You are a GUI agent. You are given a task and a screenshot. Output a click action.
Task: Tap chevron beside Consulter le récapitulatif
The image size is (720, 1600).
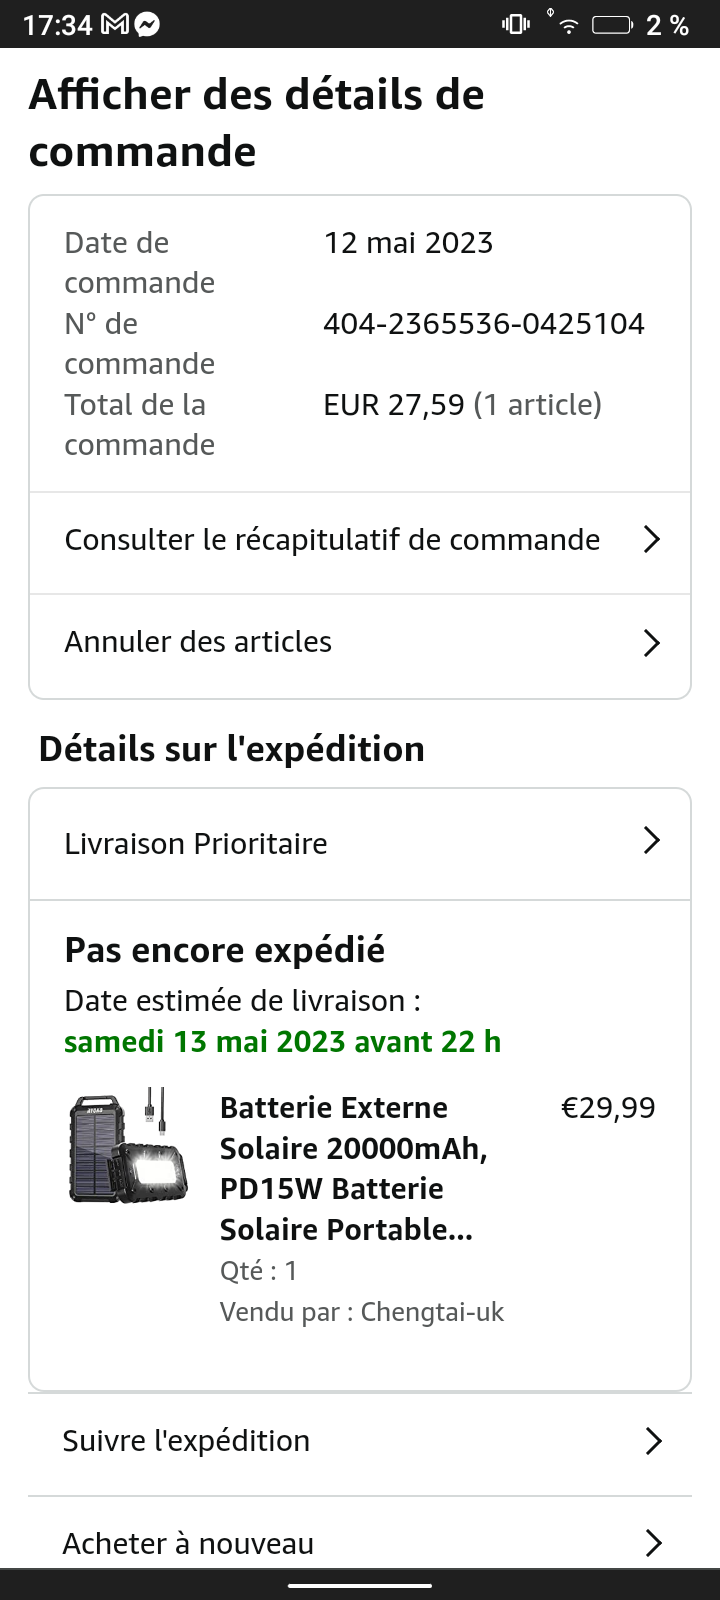[652, 540]
